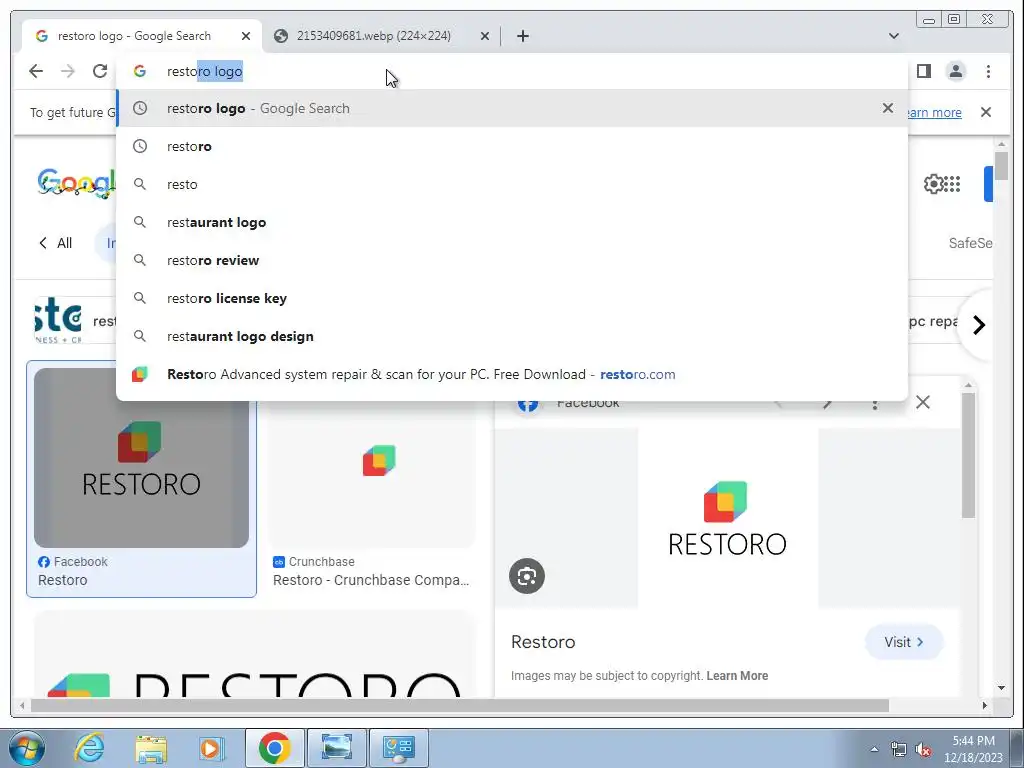Dismiss the info bar with its close X
This screenshot has width=1024, height=768.
click(985, 112)
